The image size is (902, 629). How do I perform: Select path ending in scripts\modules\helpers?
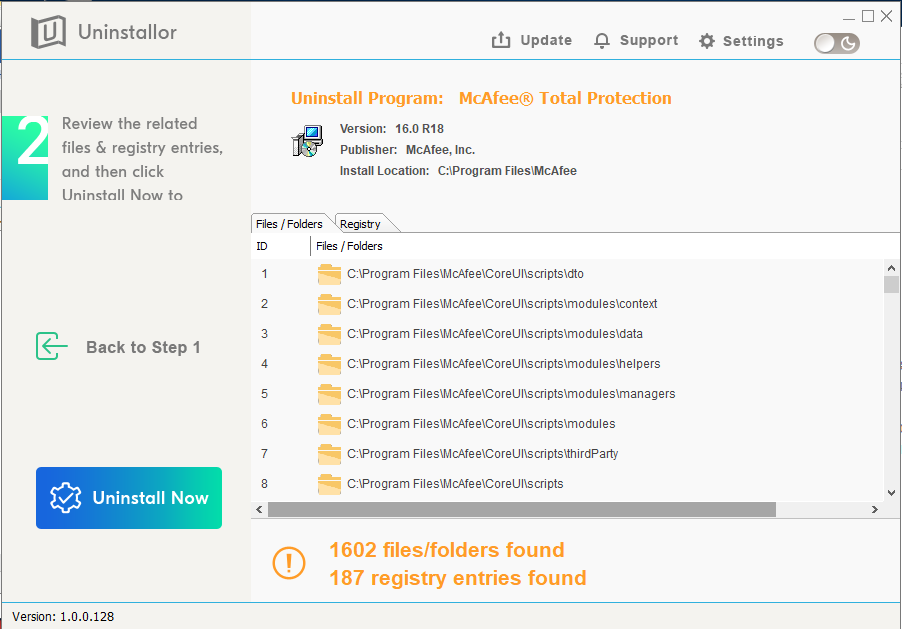point(503,364)
